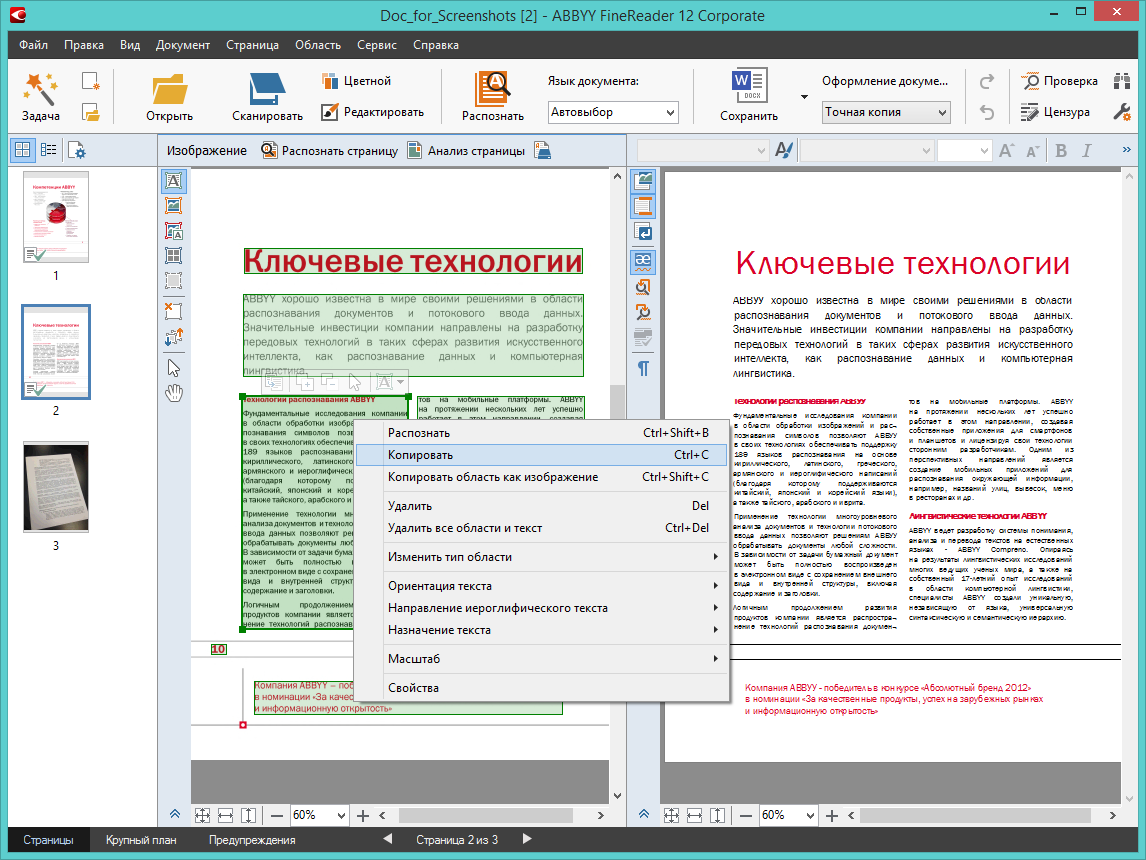This screenshot has height=860, width=1146.
Task: Select the draw text area tool
Action: pyautogui.click(x=173, y=180)
